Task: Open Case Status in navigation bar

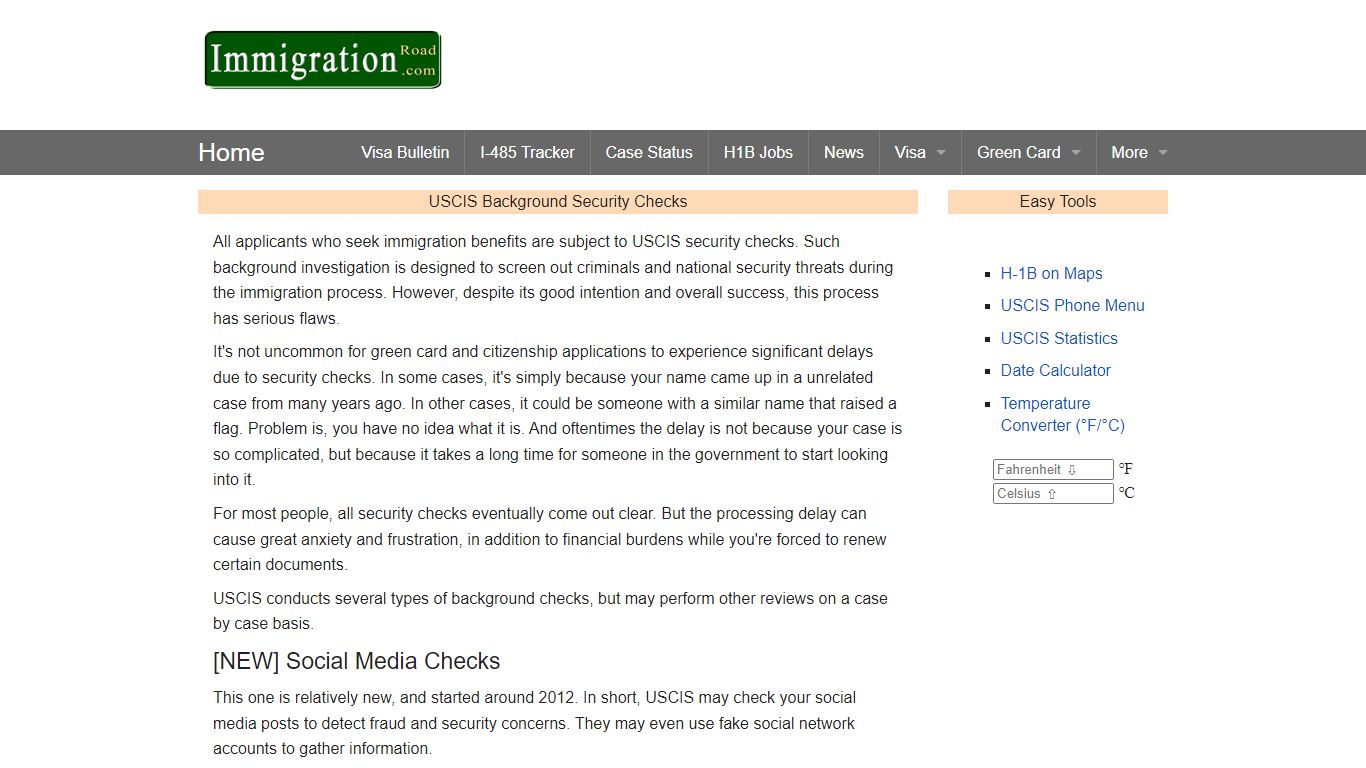Action: (649, 152)
